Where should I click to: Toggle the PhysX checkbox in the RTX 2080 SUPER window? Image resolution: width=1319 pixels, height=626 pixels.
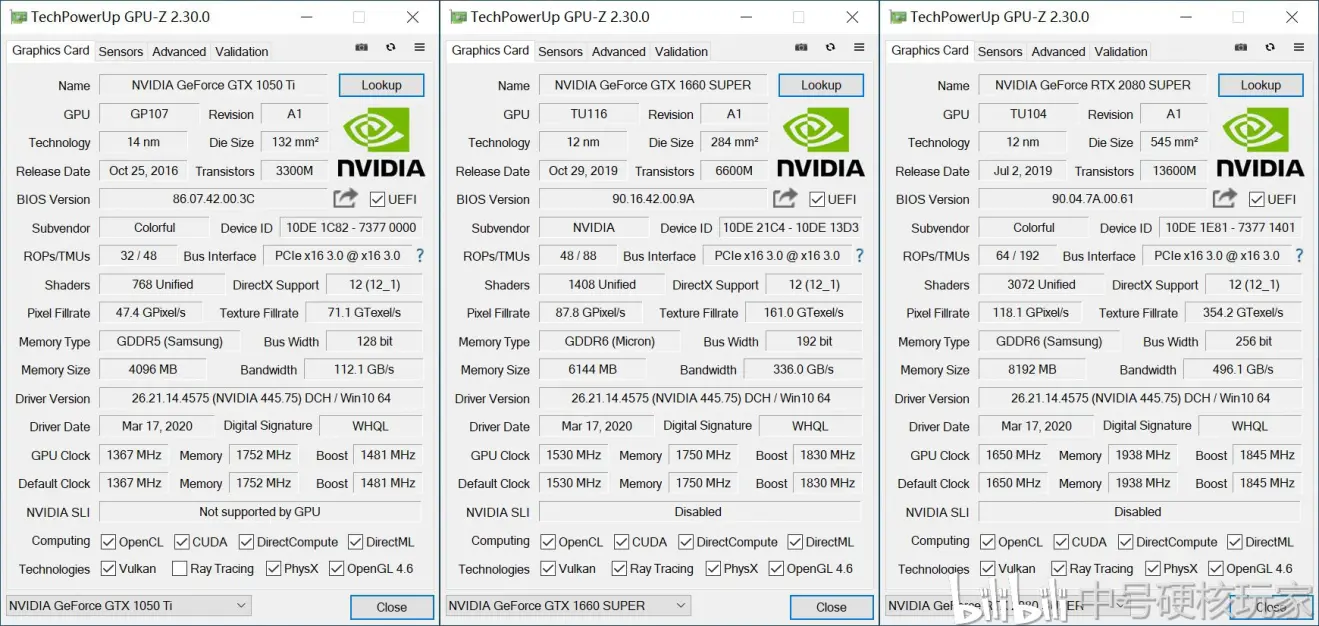point(1152,569)
